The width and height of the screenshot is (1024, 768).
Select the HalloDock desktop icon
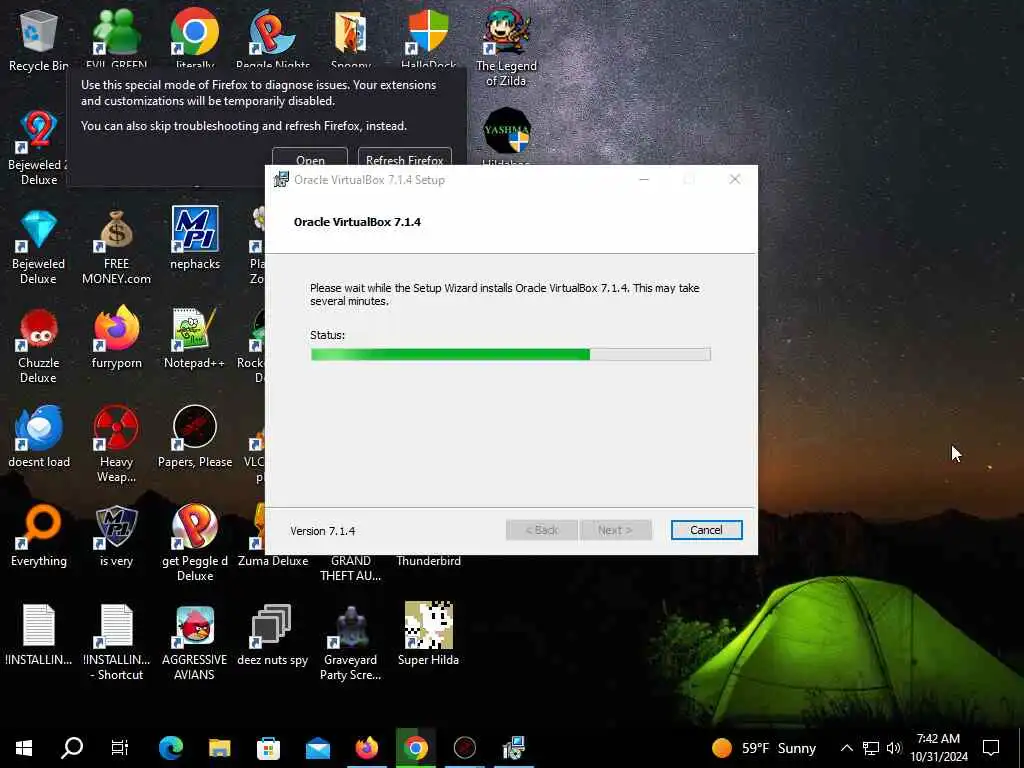point(428,39)
